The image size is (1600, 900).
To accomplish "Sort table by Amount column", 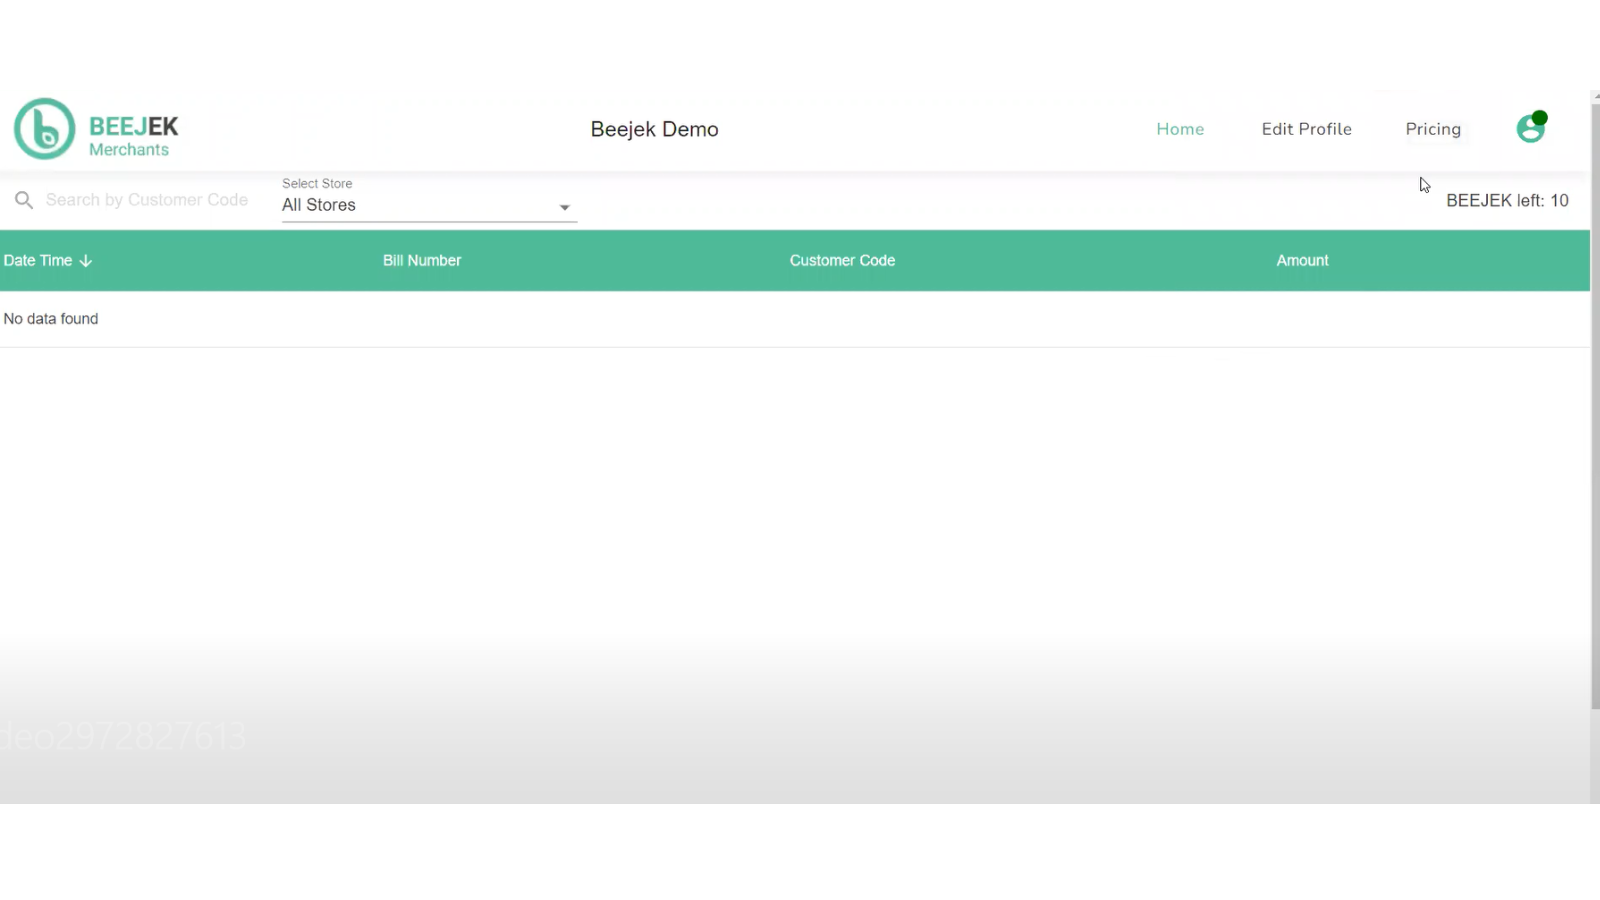I will [x=1301, y=260].
